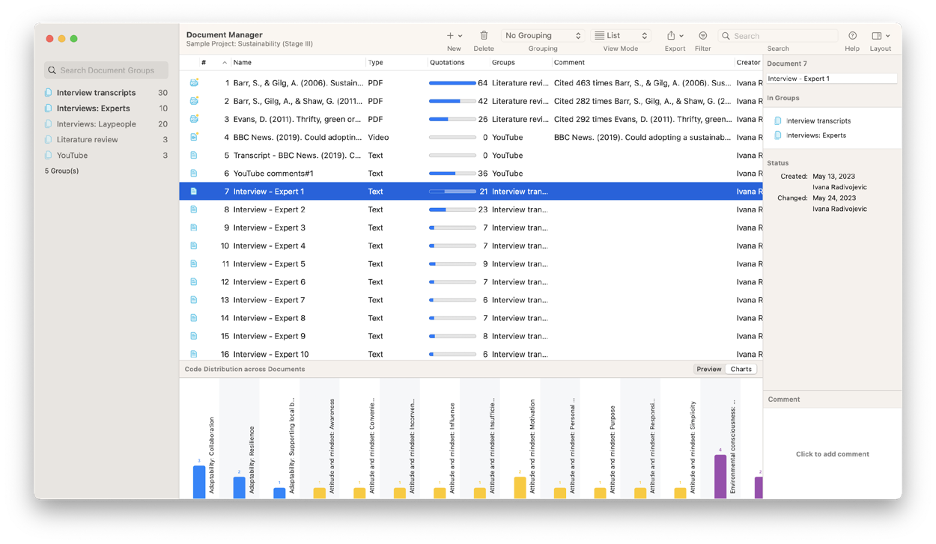Click the text icon of Transcript - BBC News row

coord(194,155)
